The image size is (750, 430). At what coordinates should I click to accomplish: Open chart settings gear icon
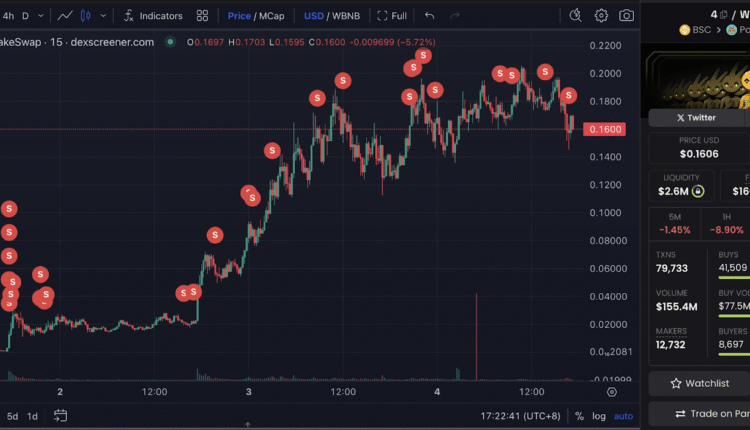click(x=601, y=16)
